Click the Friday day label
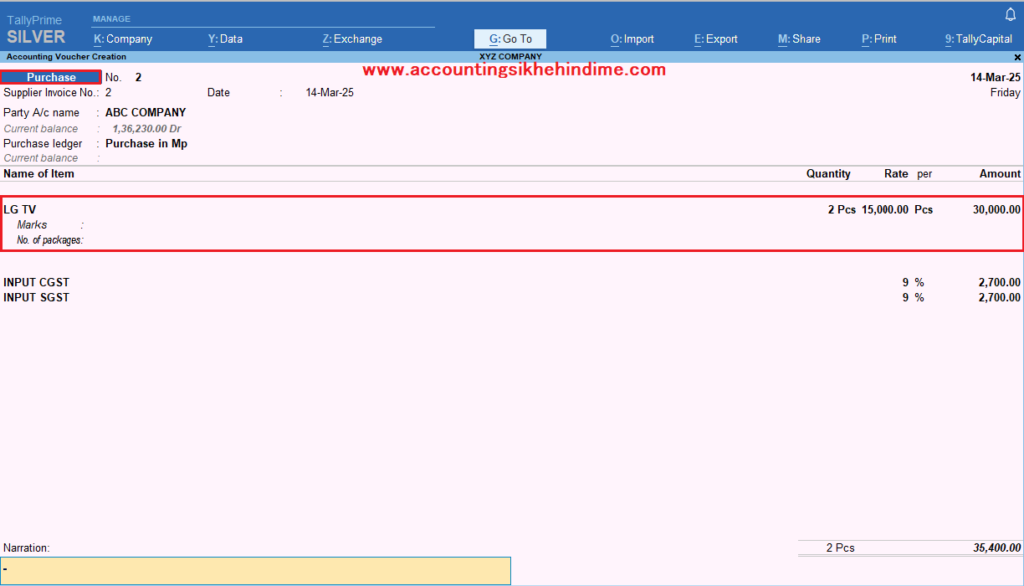The image size is (1024, 586). [1005, 93]
